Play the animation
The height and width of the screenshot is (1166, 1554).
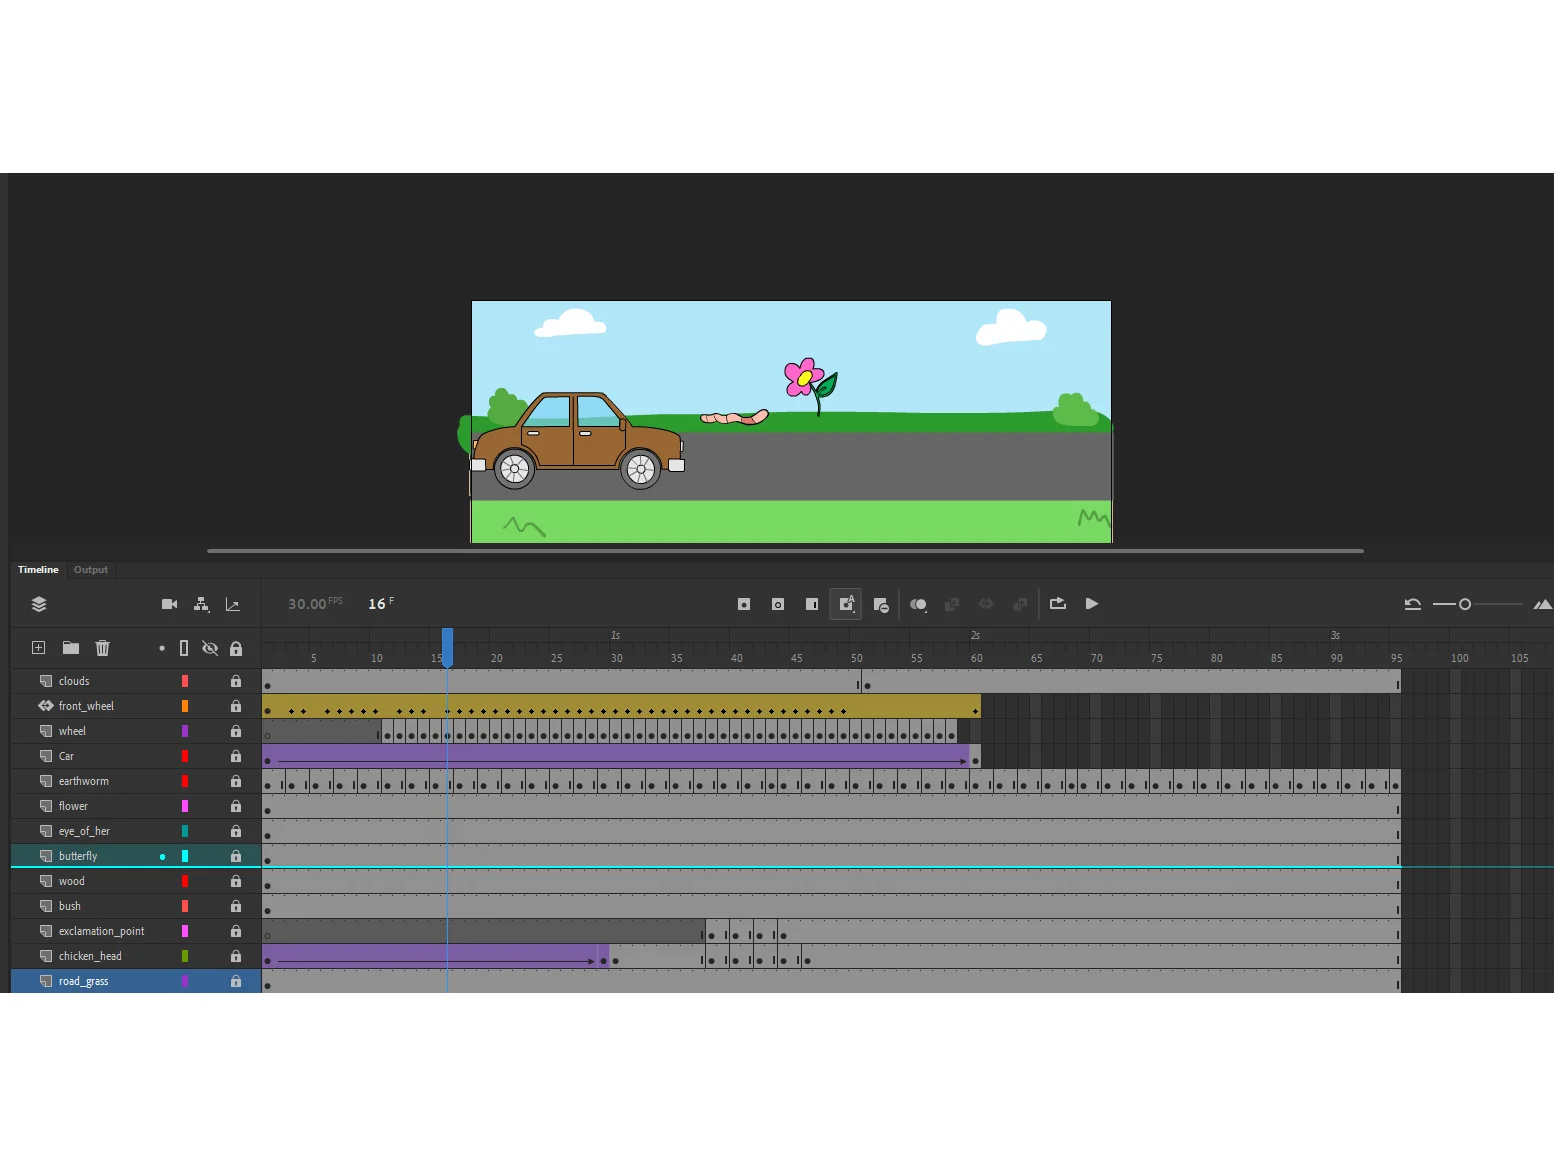click(x=1092, y=604)
